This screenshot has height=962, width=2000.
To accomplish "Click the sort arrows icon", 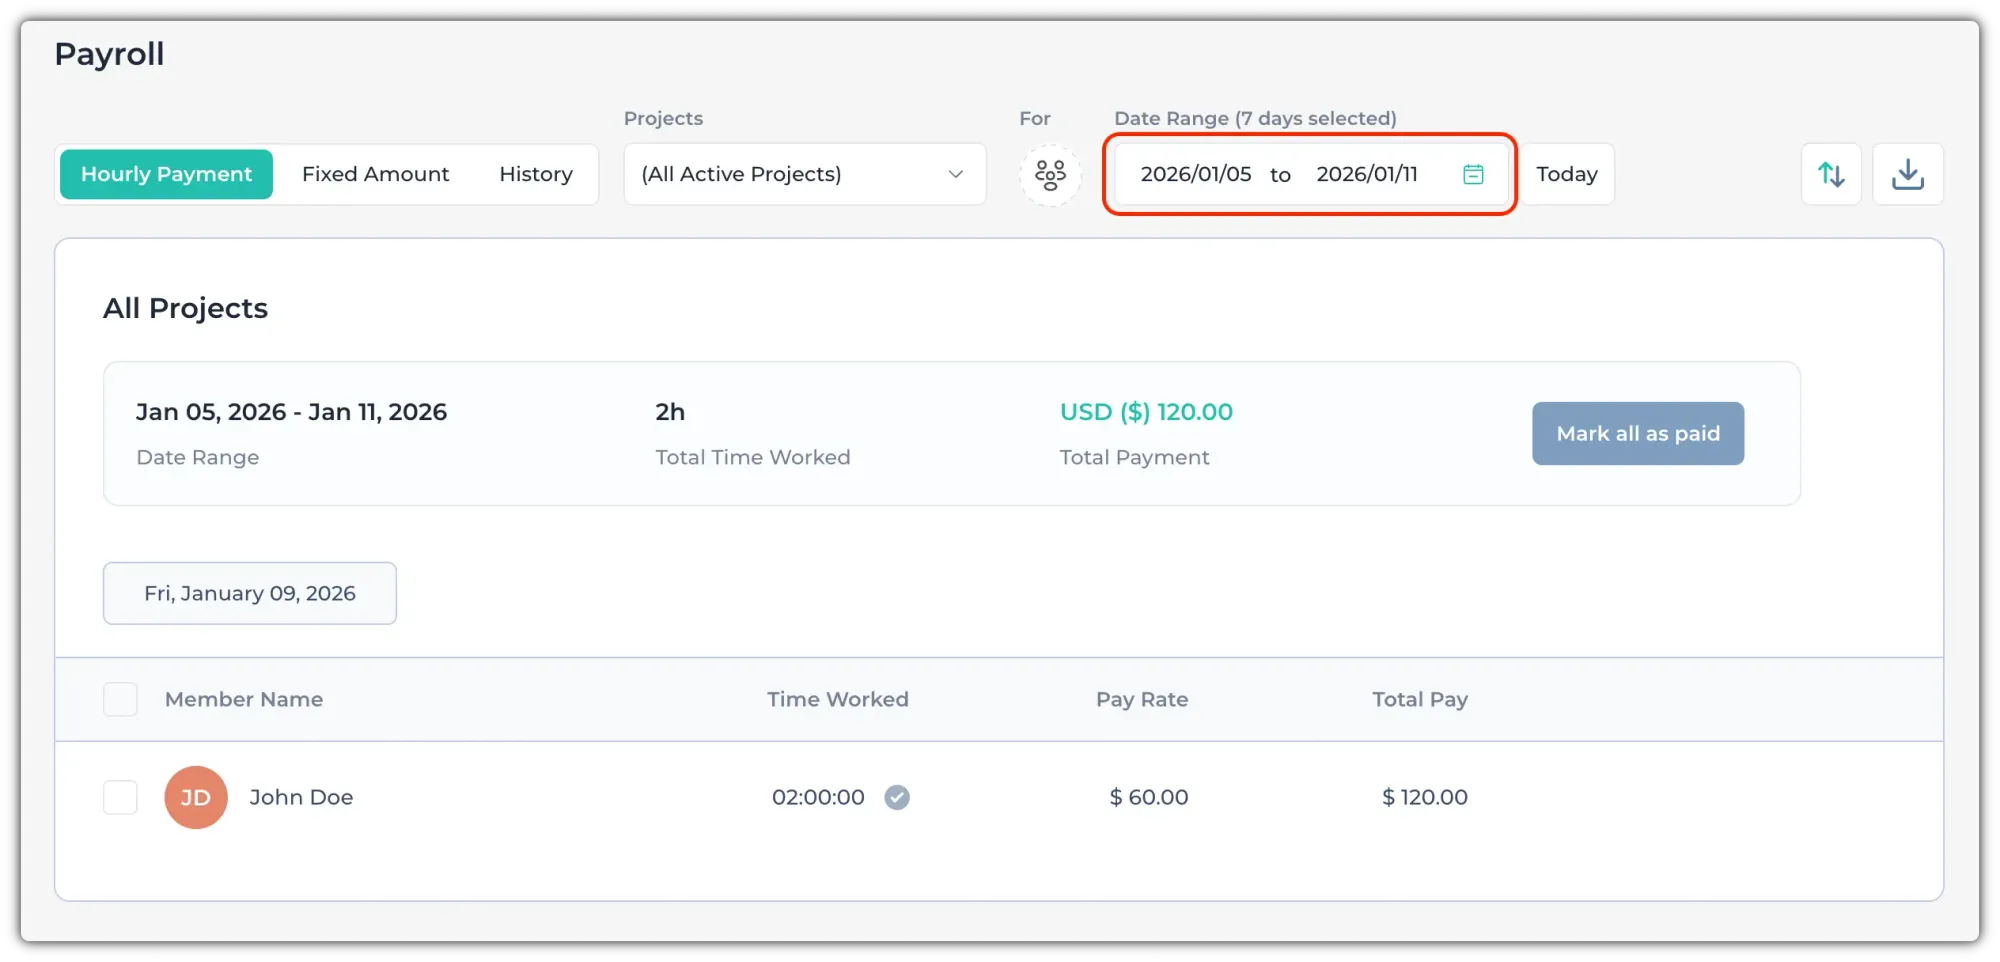I will coord(1830,175).
